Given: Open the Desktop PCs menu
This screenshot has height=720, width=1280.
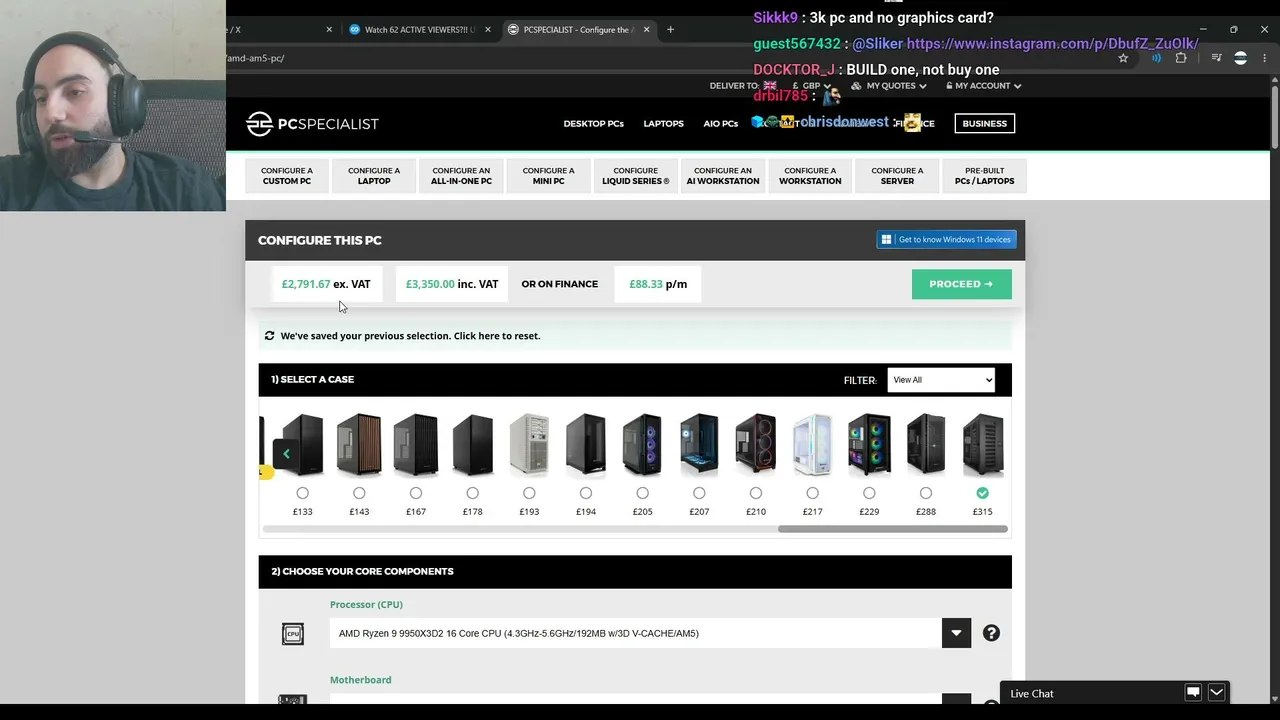Looking at the screenshot, I should click(x=593, y=124).
